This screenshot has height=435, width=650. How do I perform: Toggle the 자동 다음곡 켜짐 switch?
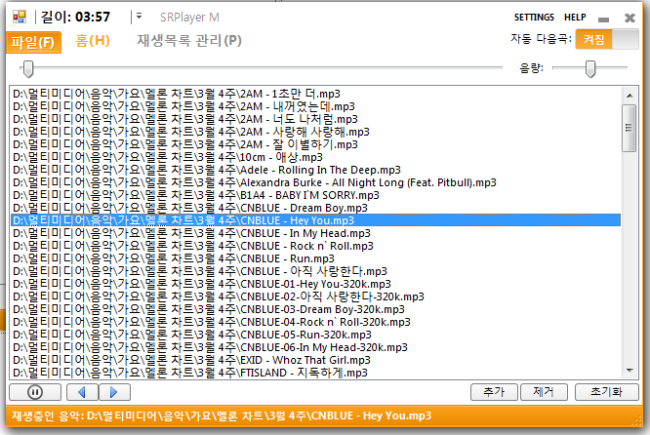[x=607, y=39]
